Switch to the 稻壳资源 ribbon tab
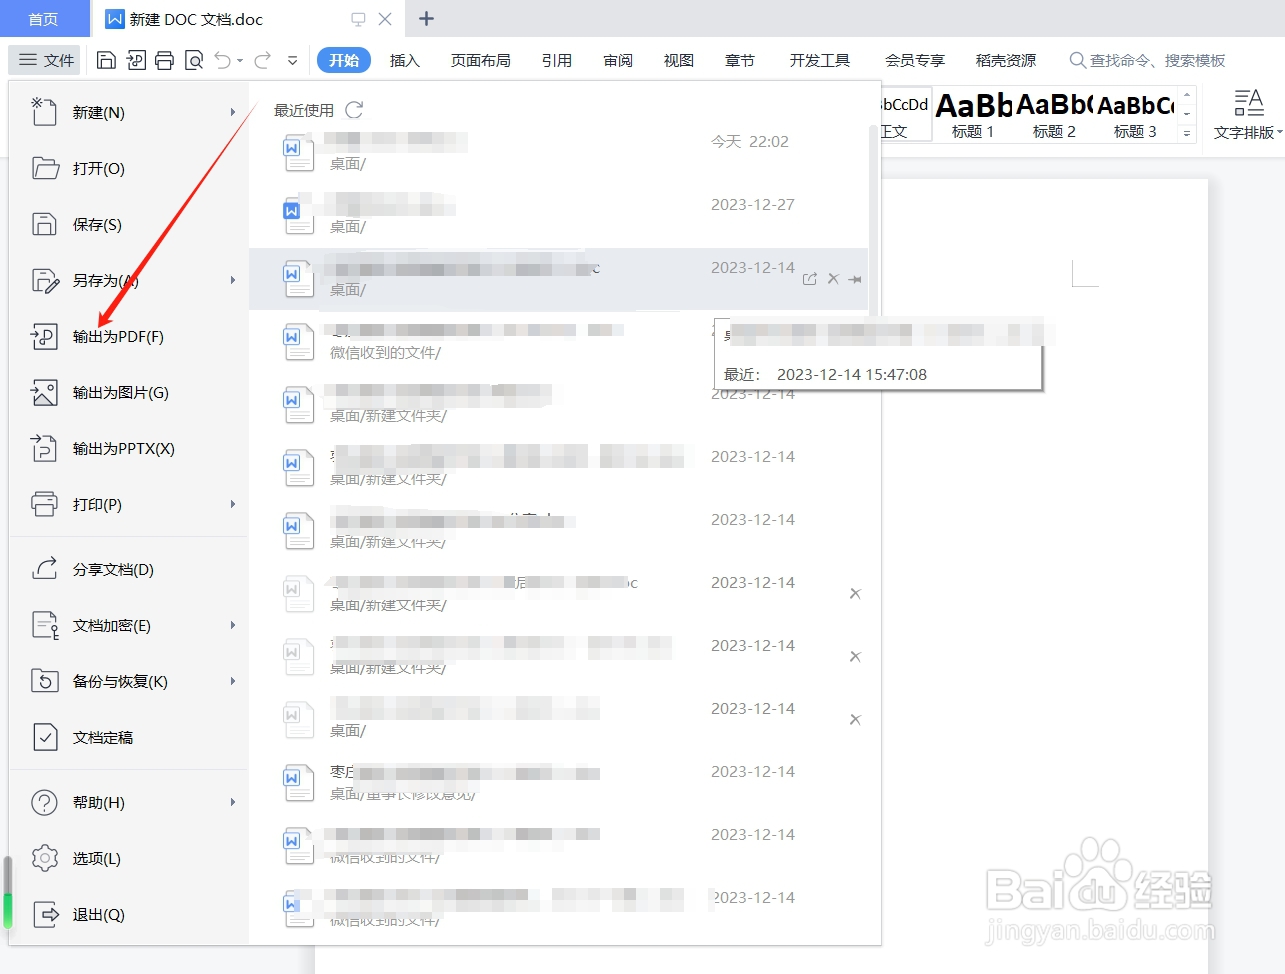 1006,60
